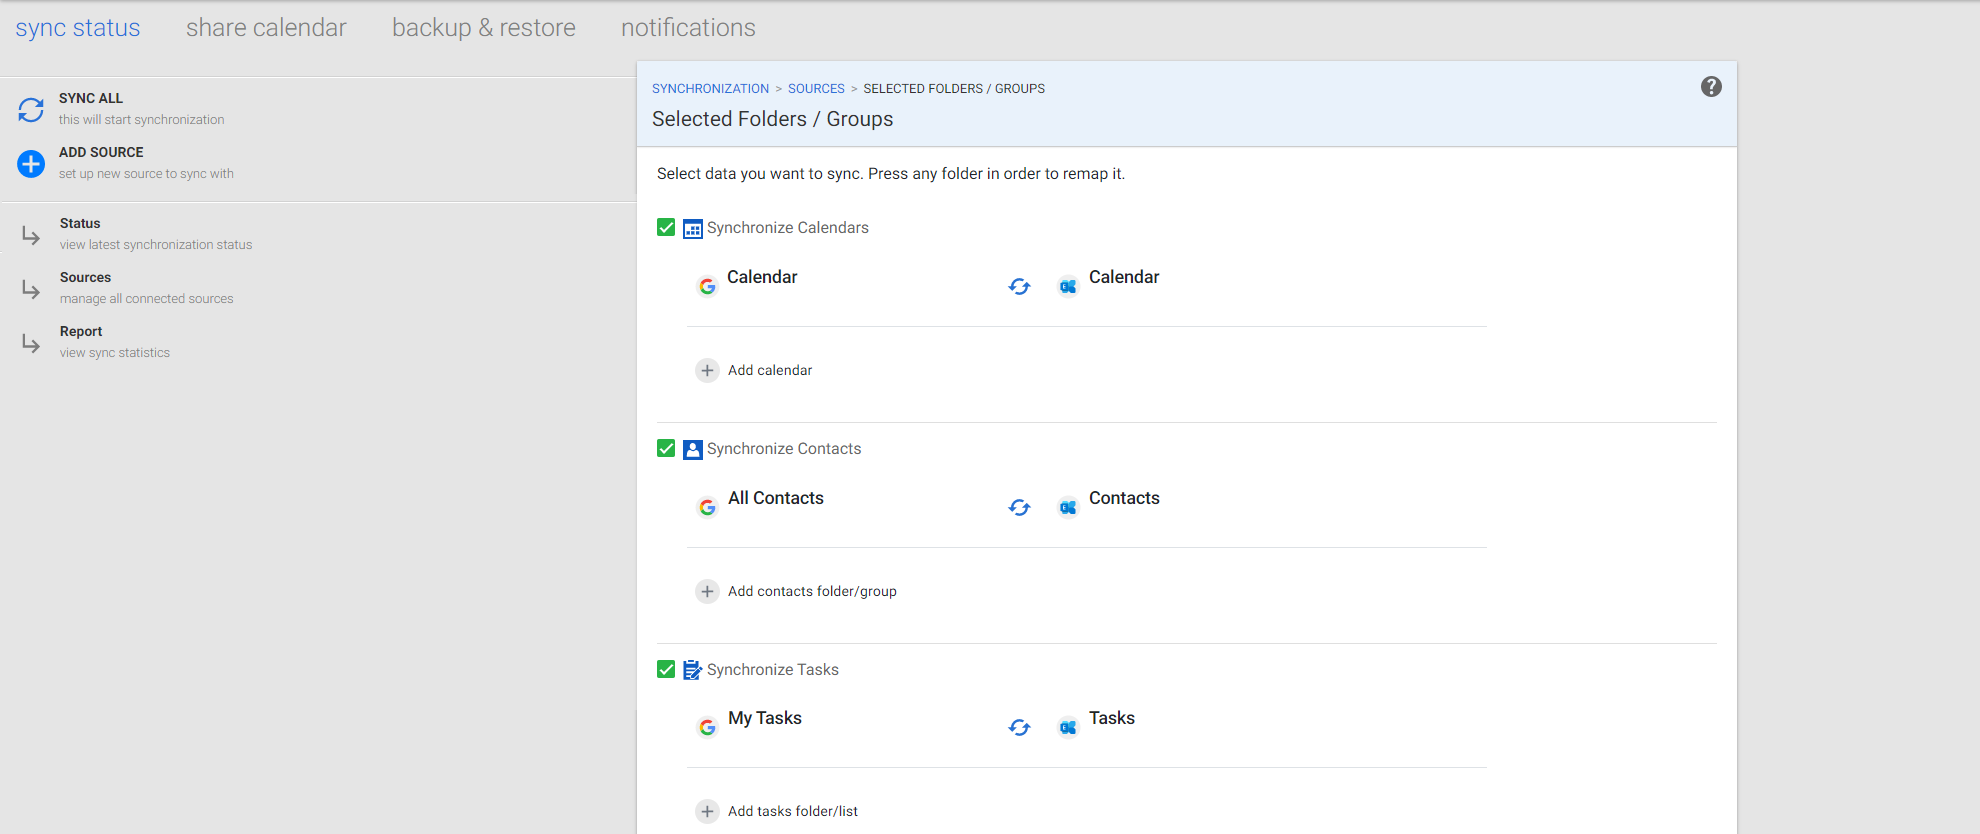The image size is (1980, 834).
Task: Click the arrow icon beside Status
Action: coord(31,236)
